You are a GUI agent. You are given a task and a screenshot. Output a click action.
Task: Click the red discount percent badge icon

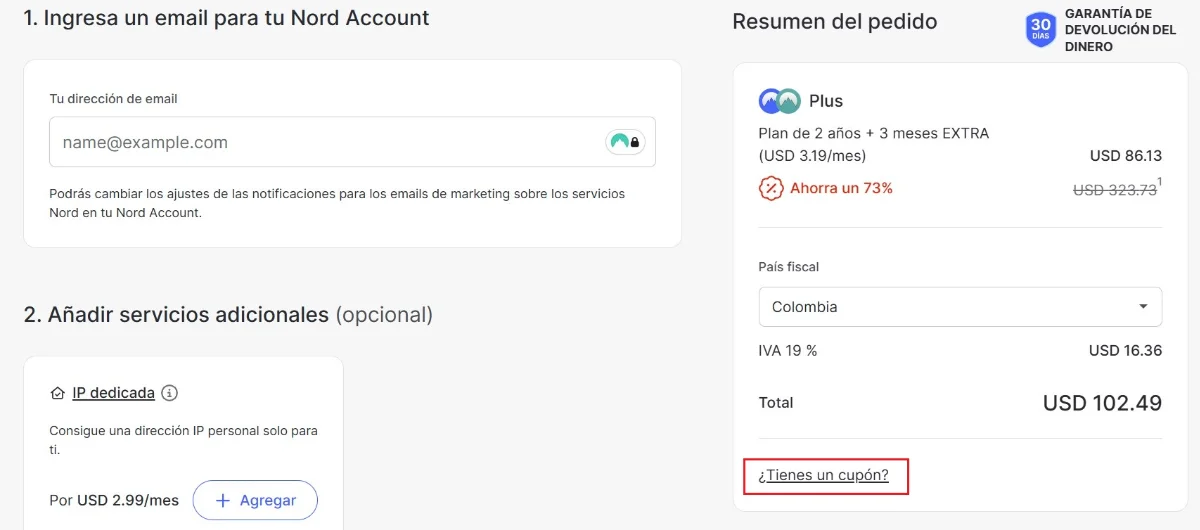770,188
